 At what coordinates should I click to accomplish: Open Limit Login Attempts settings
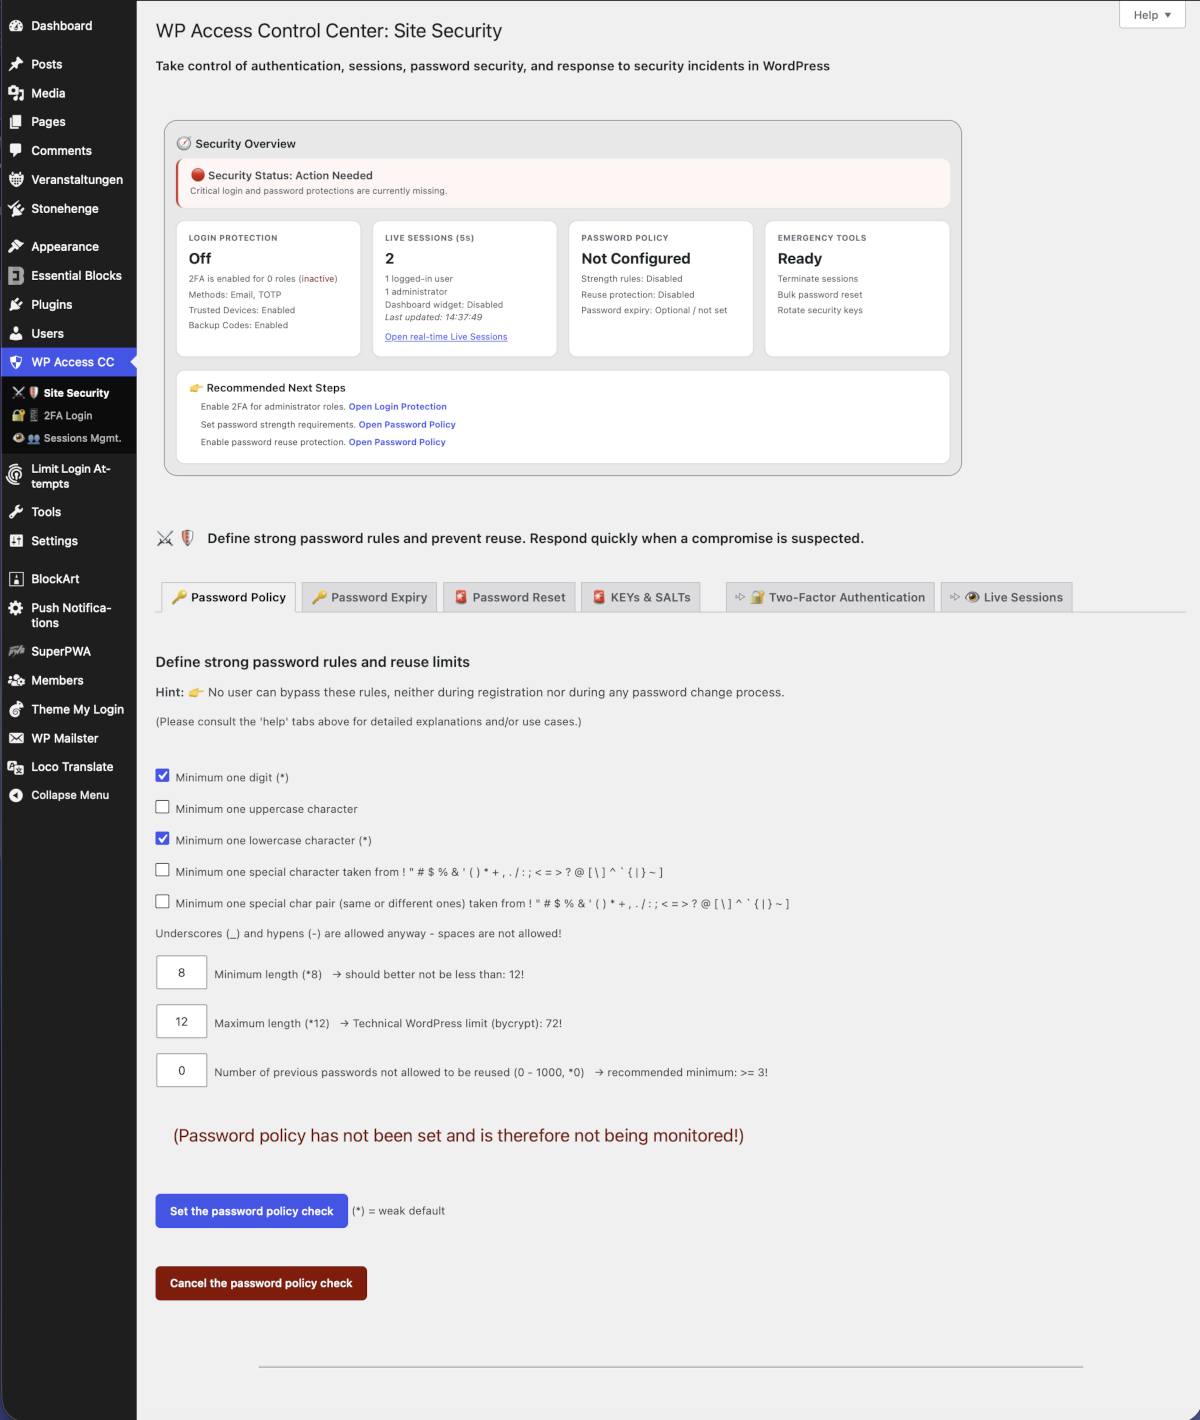[15, 475]
